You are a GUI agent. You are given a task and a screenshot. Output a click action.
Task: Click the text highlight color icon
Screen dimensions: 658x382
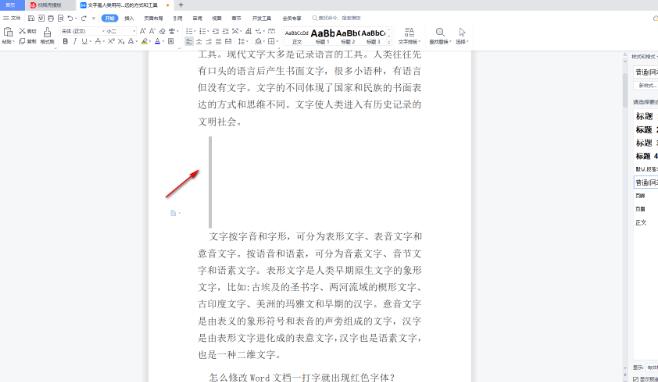[145, 41]
